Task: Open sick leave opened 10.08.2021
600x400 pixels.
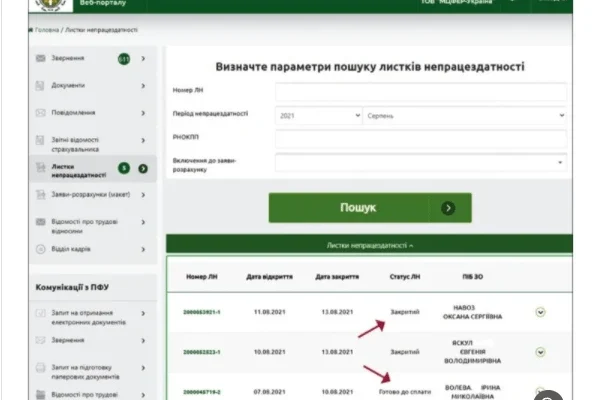Action: coord(202,352)
